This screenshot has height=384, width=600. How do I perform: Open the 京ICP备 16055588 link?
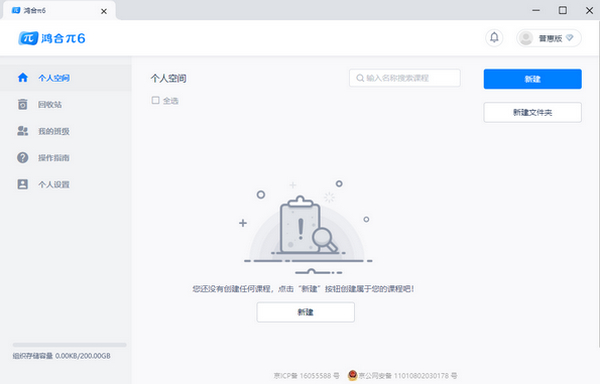[307, 376]
